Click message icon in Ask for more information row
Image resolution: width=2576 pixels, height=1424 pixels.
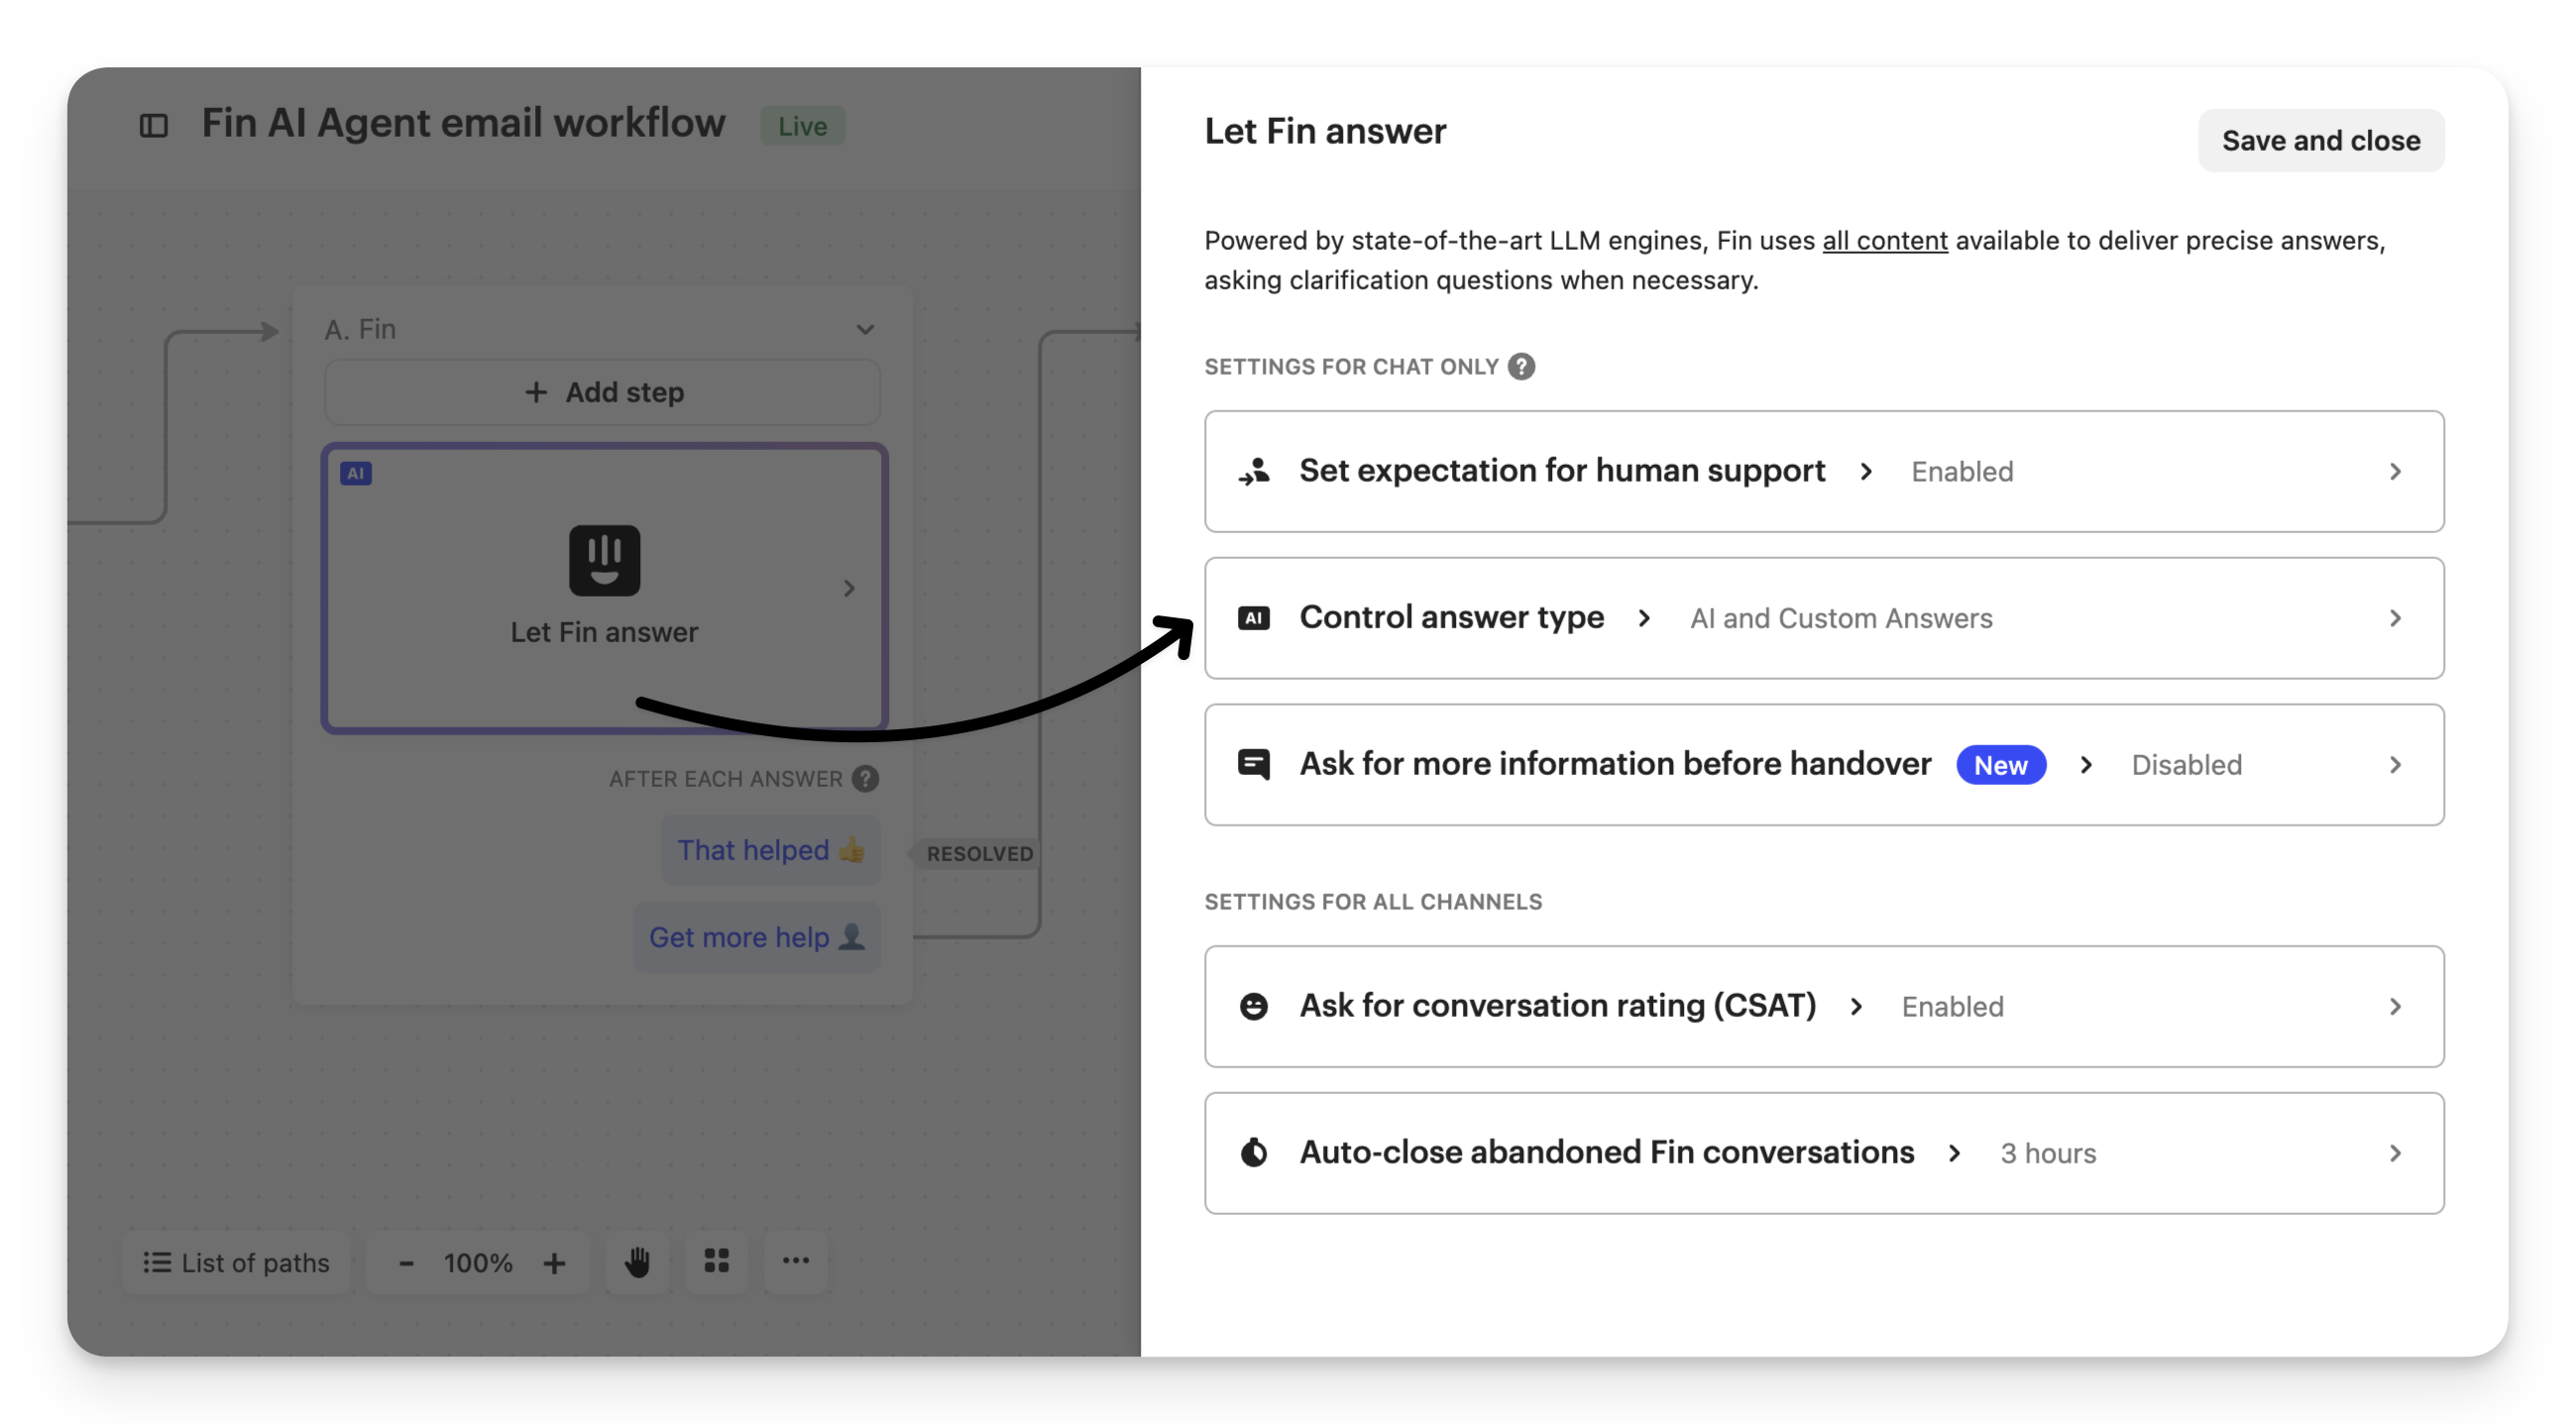[x=1254, y=765]
